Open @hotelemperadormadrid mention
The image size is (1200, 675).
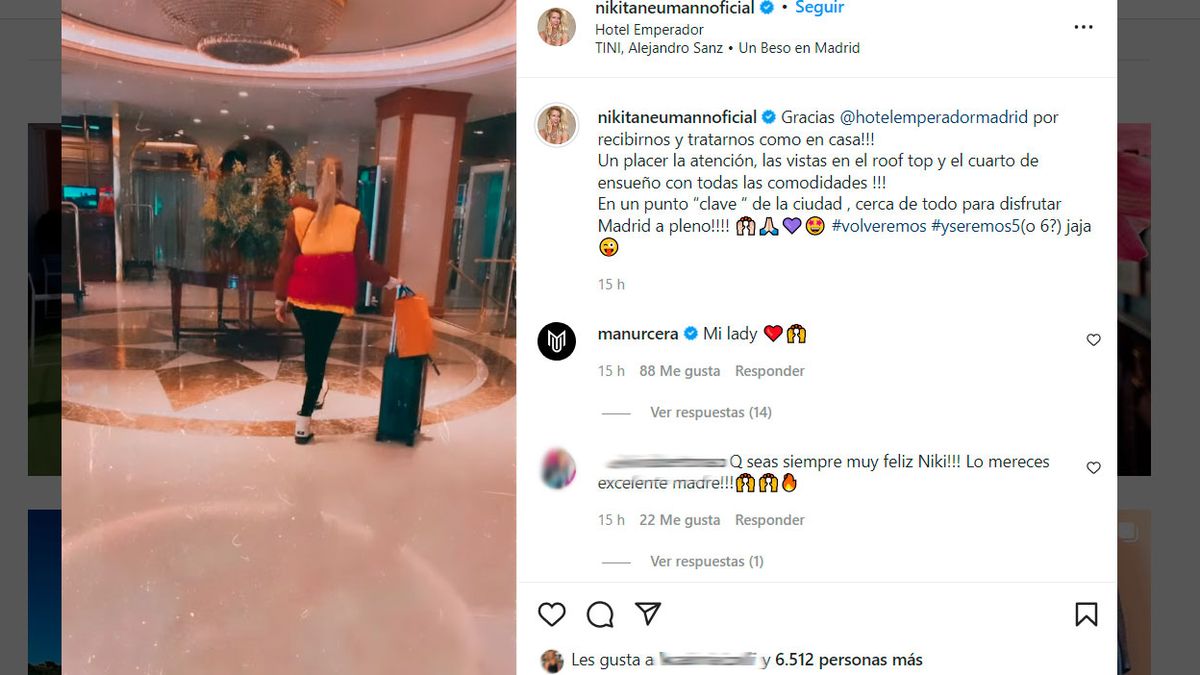pyautogui.click(x=934, y=117)
